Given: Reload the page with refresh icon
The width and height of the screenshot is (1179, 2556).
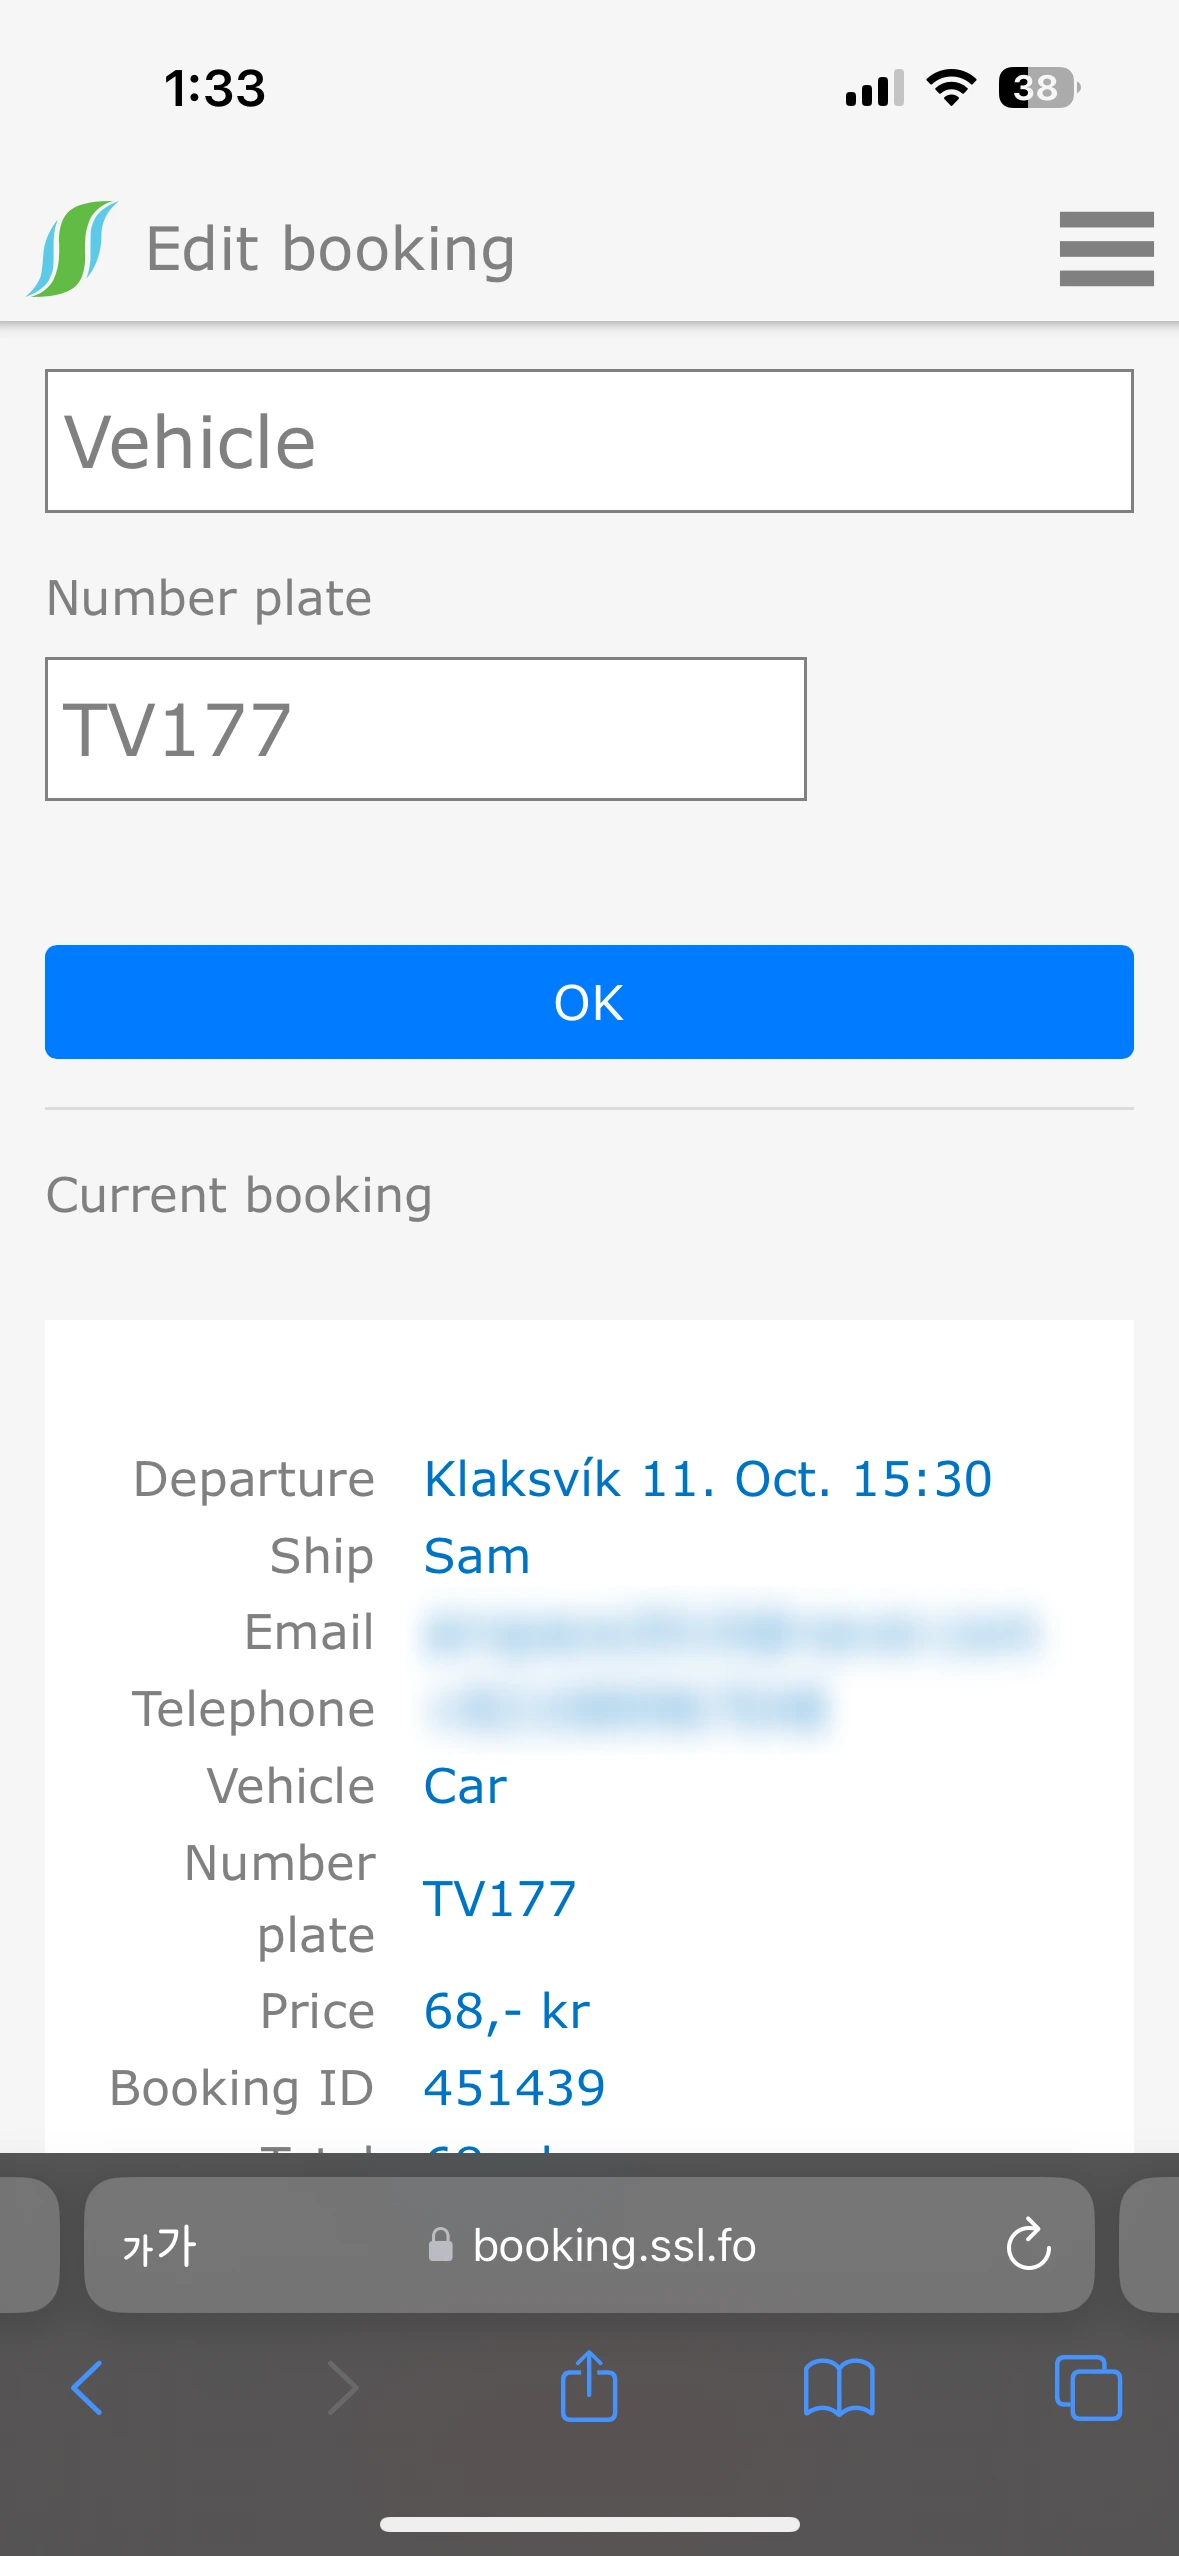Looking at the screenshot, I should tap(1028, 2246).
